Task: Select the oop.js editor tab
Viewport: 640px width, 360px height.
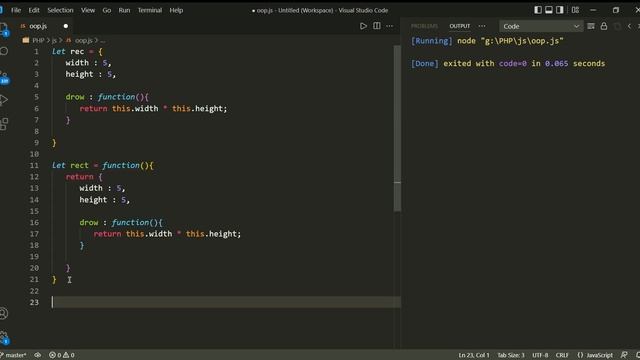Action: click(x=38, y=26)
